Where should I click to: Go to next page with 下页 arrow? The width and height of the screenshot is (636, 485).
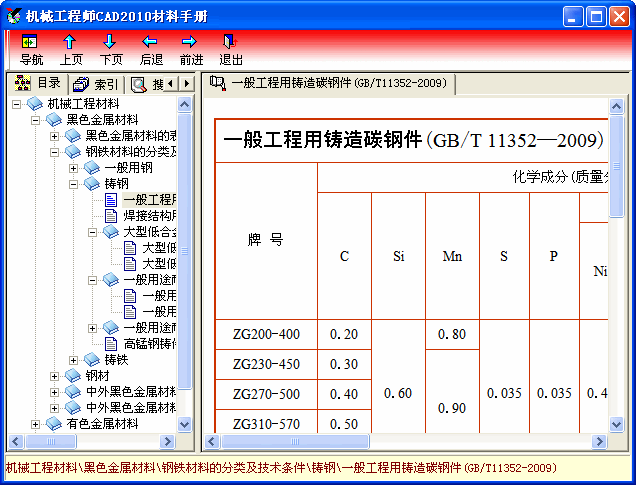coord(110,41)
